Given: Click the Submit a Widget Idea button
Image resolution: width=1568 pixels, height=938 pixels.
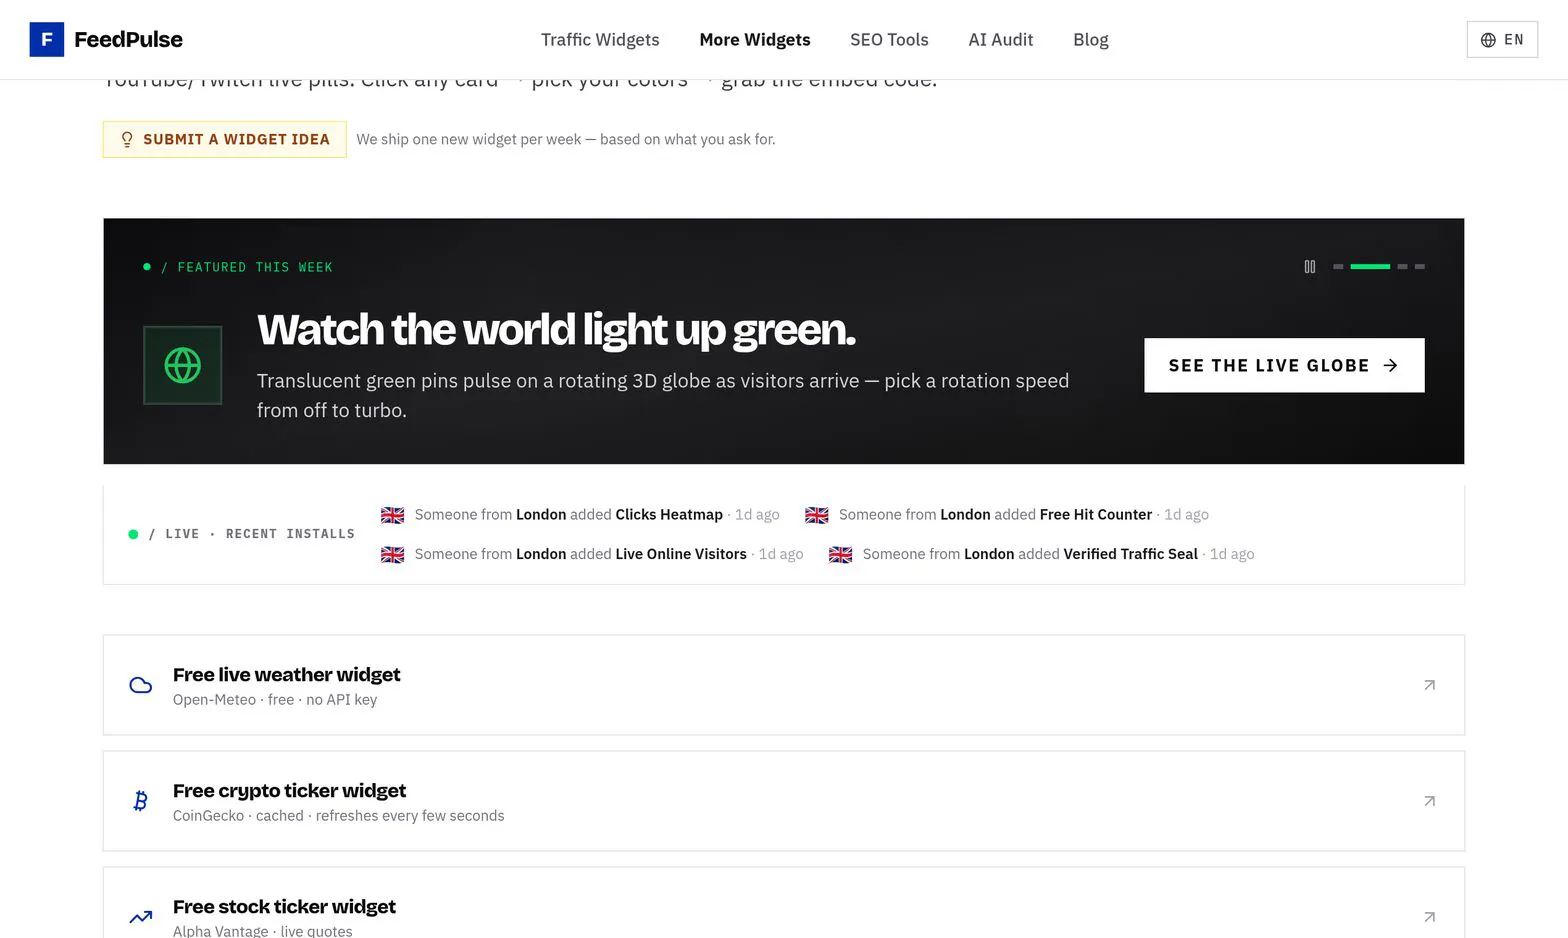Looking at the screenshot, I should [x=225, y=139].
